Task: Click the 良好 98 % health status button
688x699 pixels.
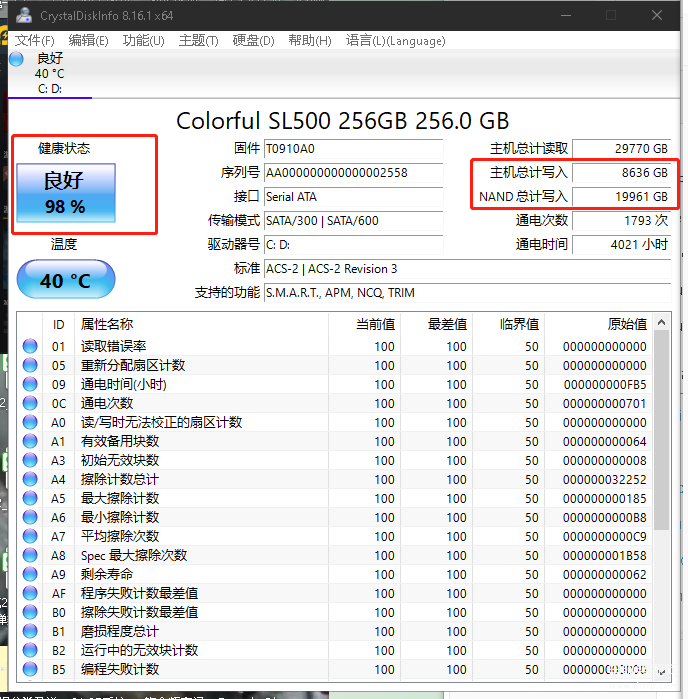Action: [66, 193]
